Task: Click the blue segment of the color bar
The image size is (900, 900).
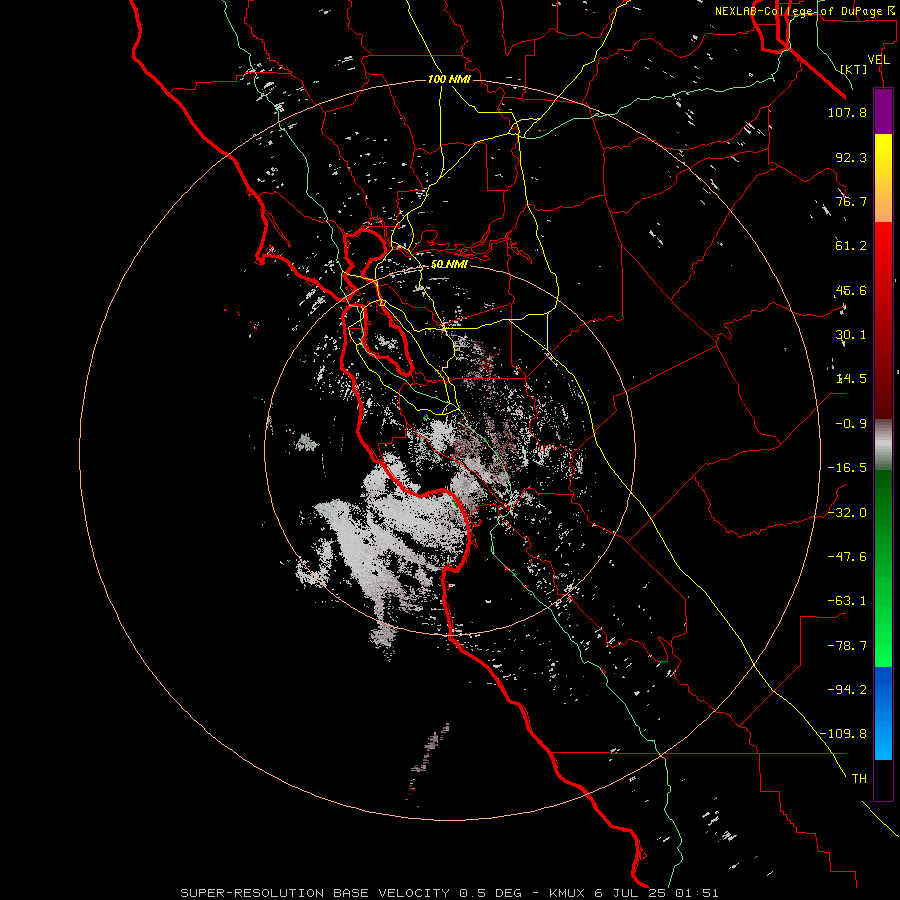Action: [x=883, y=713]
